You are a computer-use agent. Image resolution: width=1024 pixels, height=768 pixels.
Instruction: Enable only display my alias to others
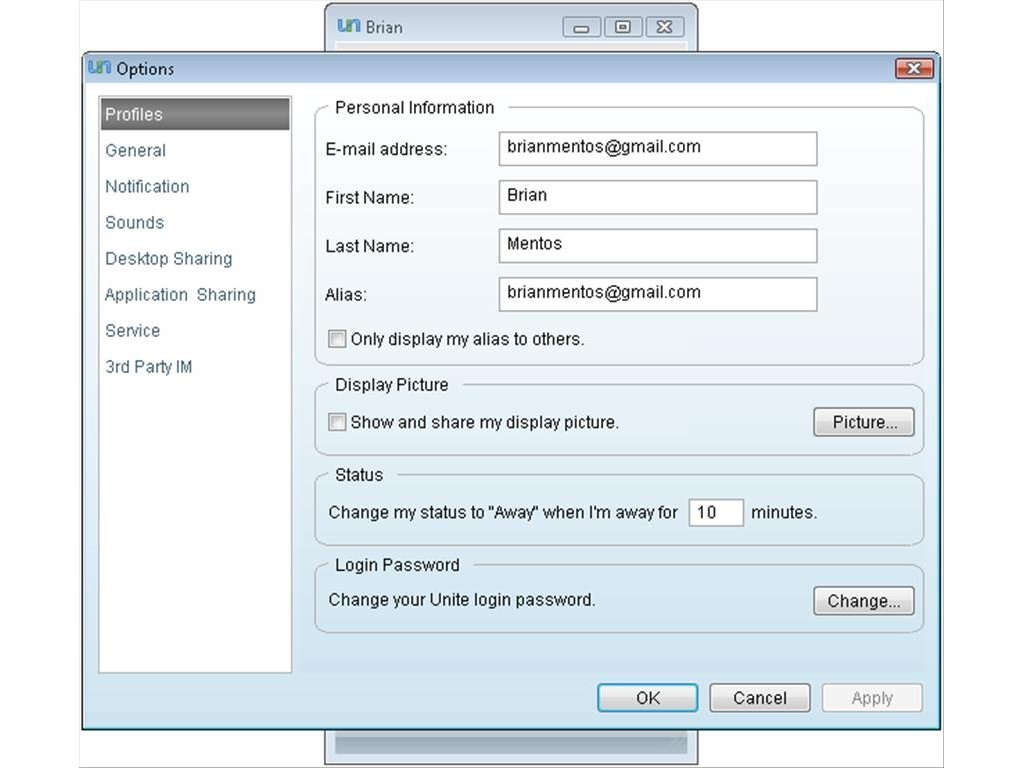coord(337,339)
